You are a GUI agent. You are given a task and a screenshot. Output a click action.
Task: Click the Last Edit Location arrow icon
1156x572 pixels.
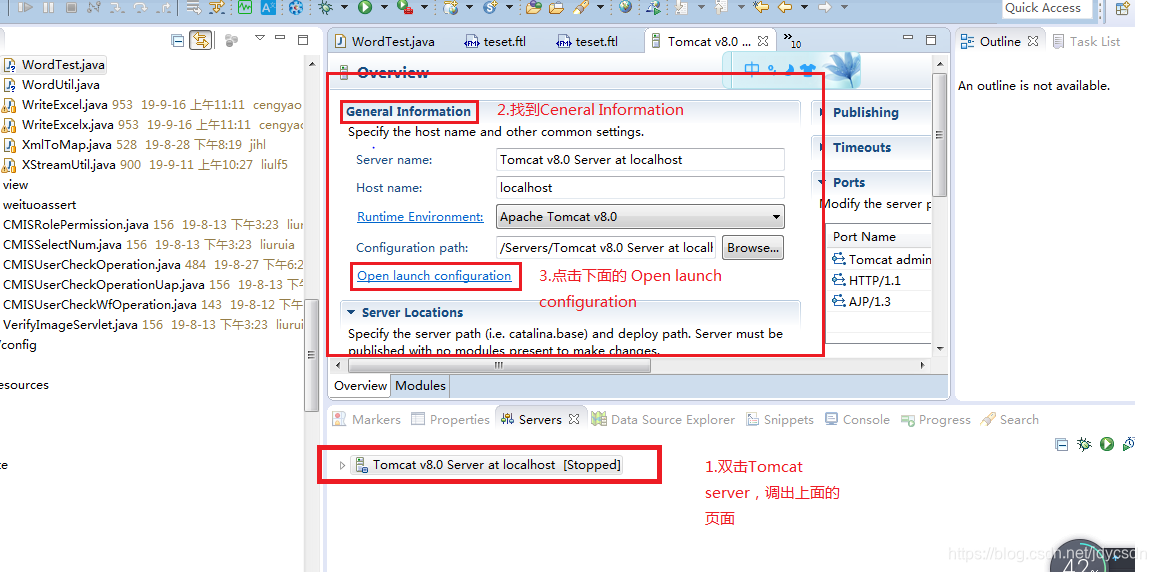(x=762, y=7)
